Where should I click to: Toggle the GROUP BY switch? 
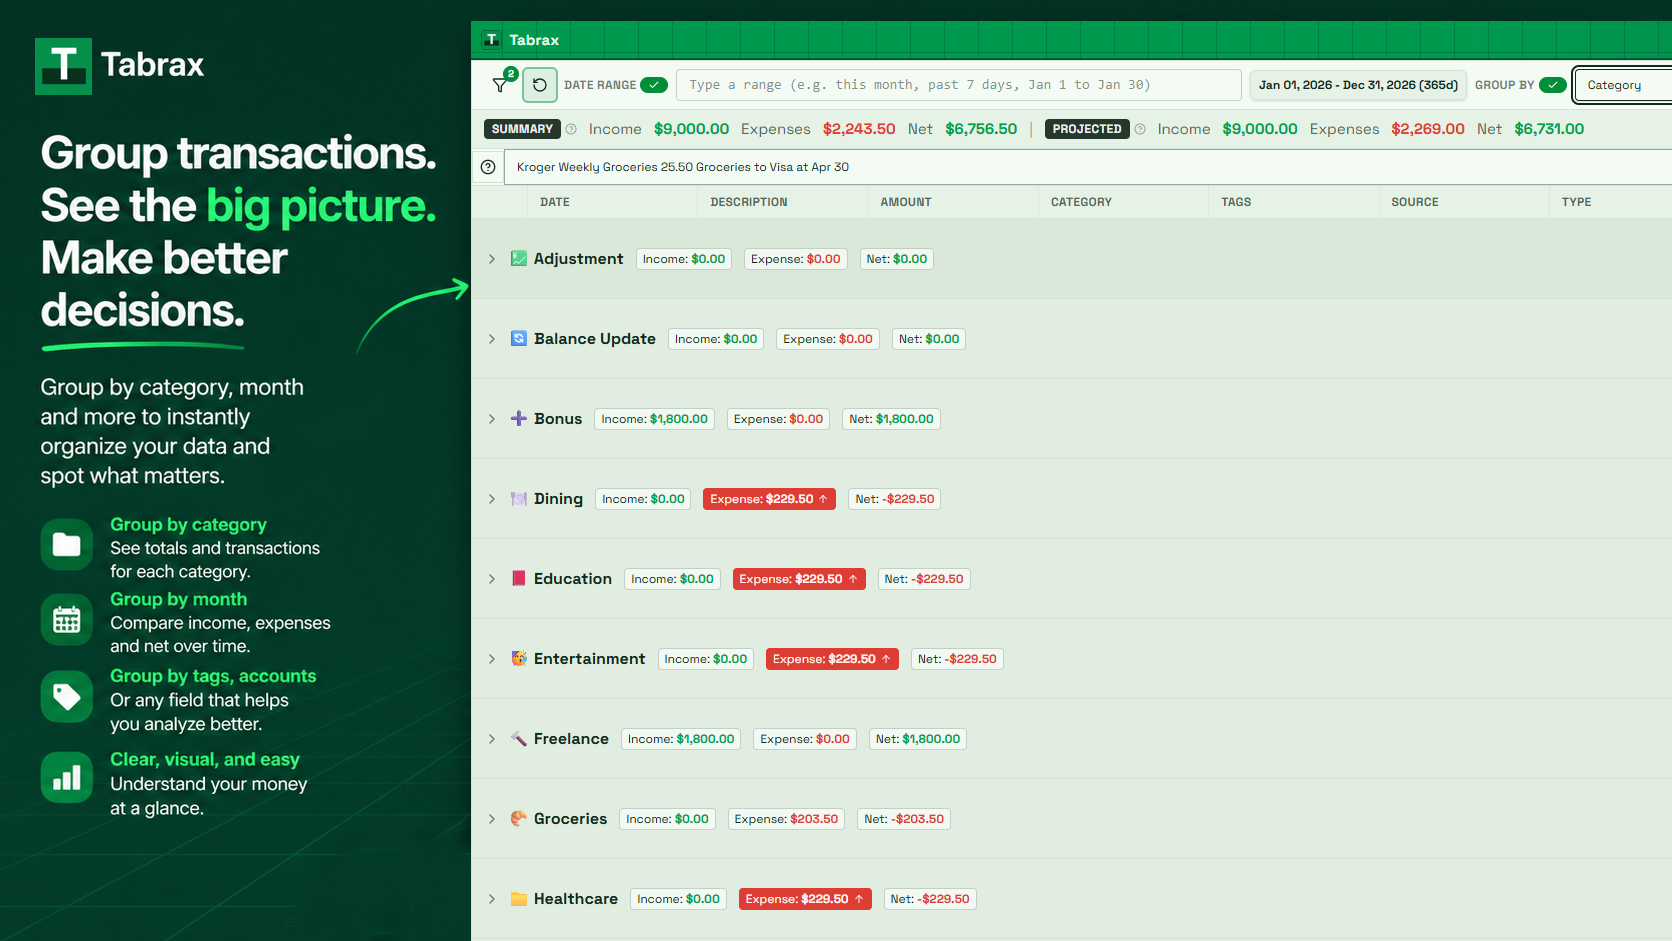(1553, 85)
